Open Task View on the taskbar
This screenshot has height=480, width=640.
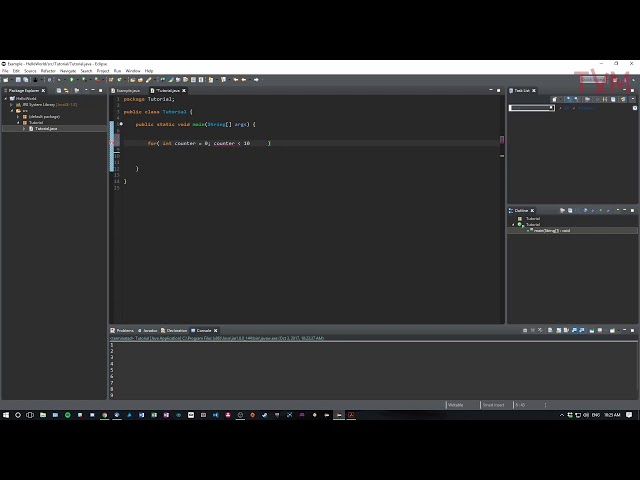pos(30,415)
